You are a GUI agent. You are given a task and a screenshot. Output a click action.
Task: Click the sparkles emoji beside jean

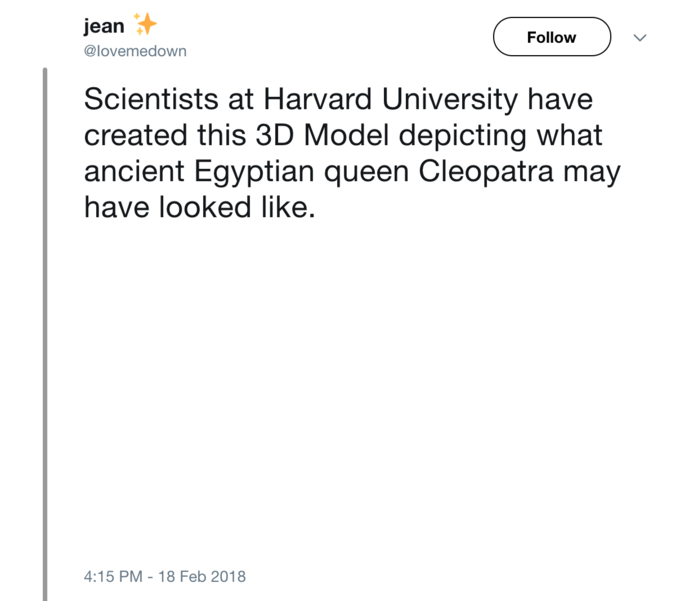pyautogui.click(x=145, y=24)
